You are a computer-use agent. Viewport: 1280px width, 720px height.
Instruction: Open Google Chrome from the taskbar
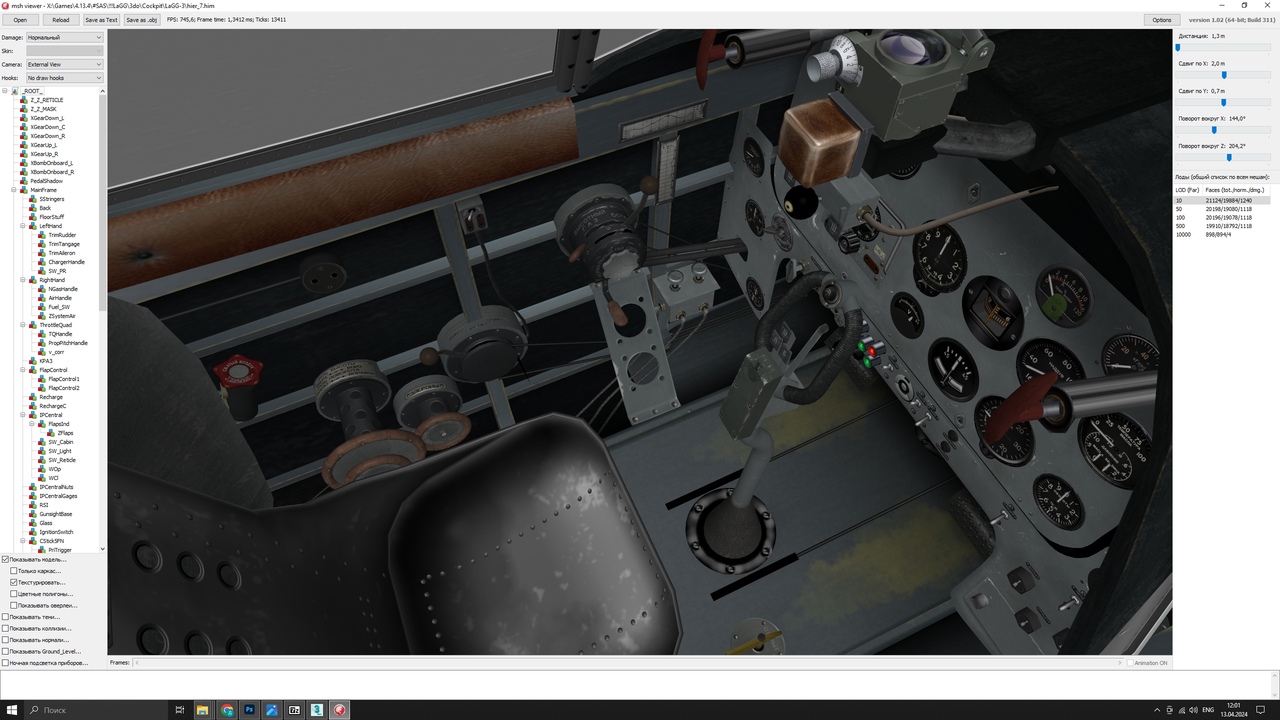(227, 710)
